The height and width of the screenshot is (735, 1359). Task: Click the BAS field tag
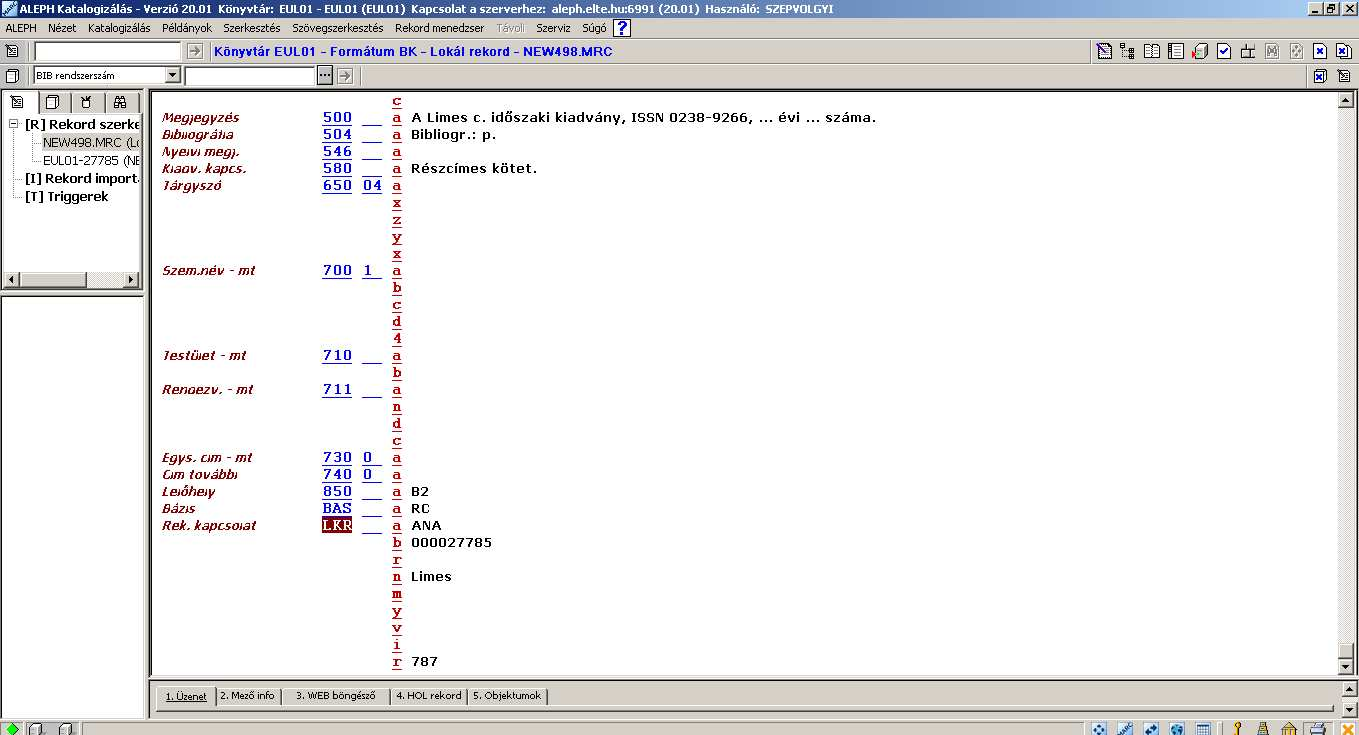tap(337, 509)
